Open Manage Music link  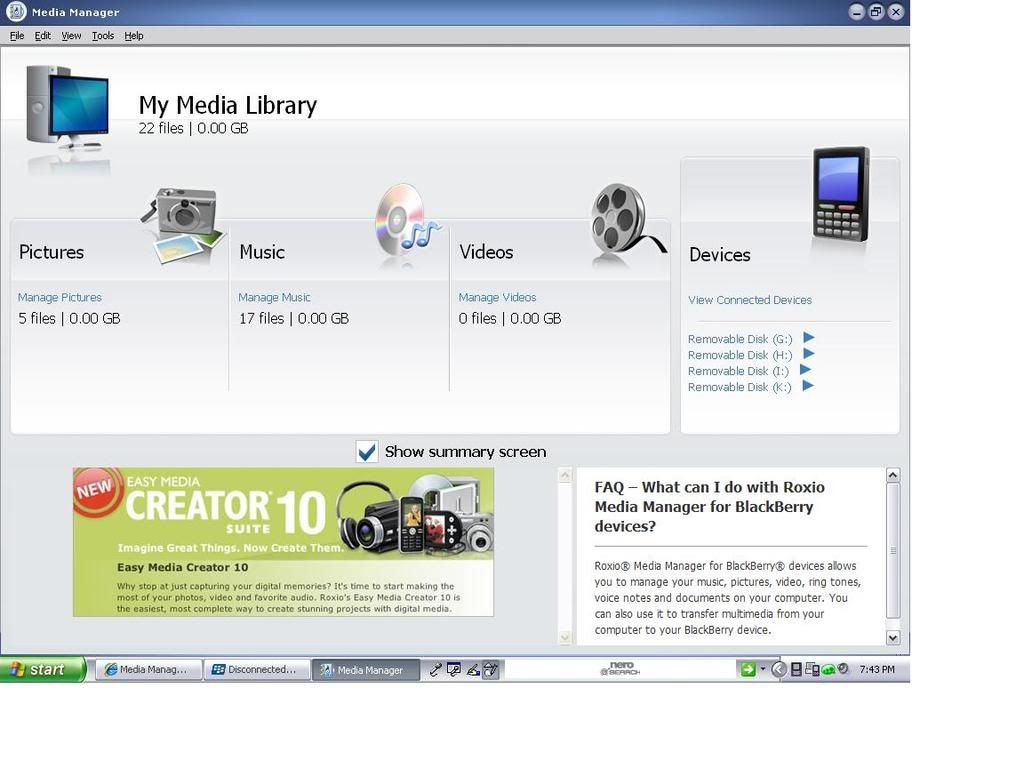coord(274,297)
